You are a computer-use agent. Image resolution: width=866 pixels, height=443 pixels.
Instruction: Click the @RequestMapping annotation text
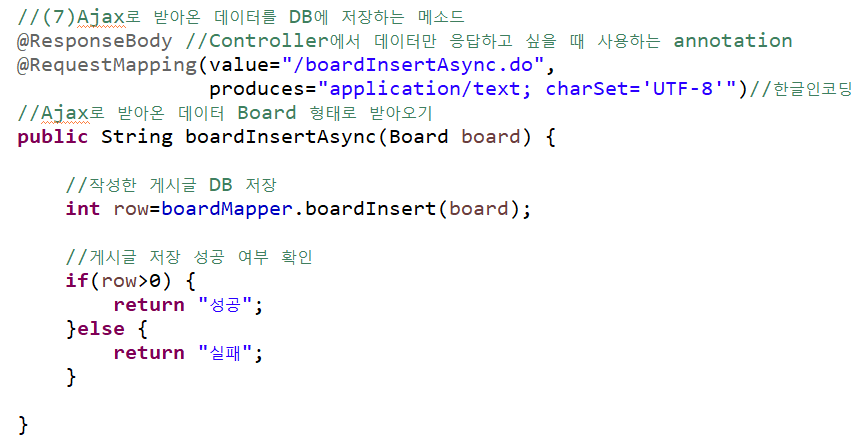[107, 65]
